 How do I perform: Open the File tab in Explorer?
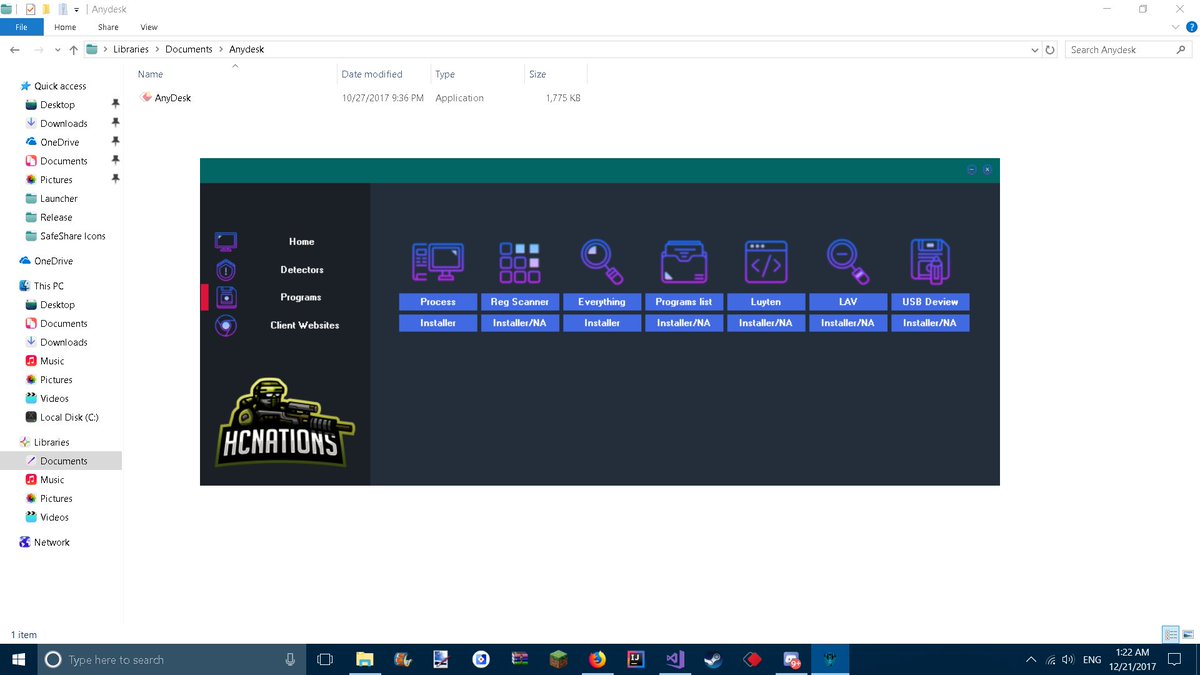point(21,27)
